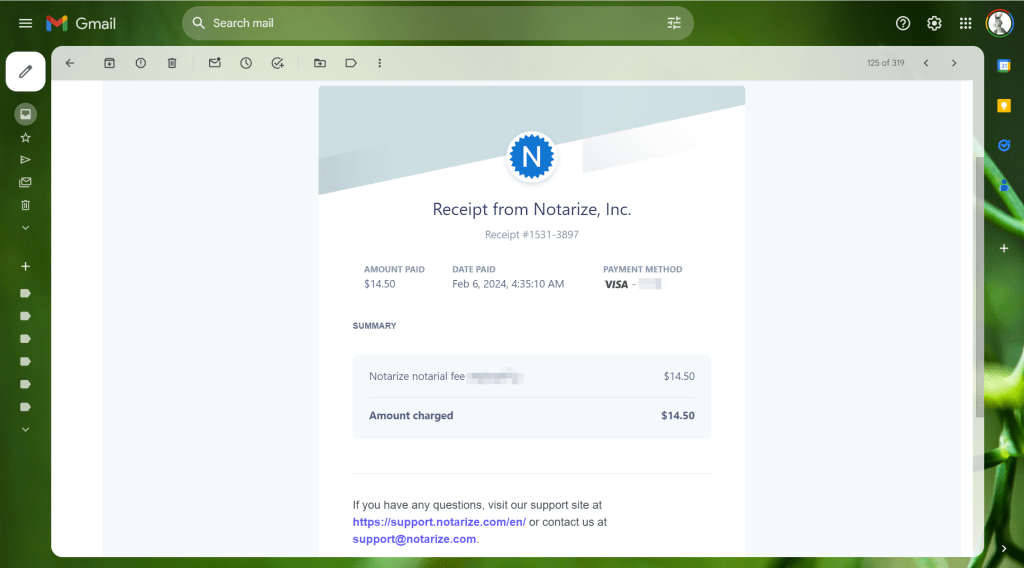
Task: Open Trash folder in sidebar
Action: pyautogui.click(x=25, y=205)
